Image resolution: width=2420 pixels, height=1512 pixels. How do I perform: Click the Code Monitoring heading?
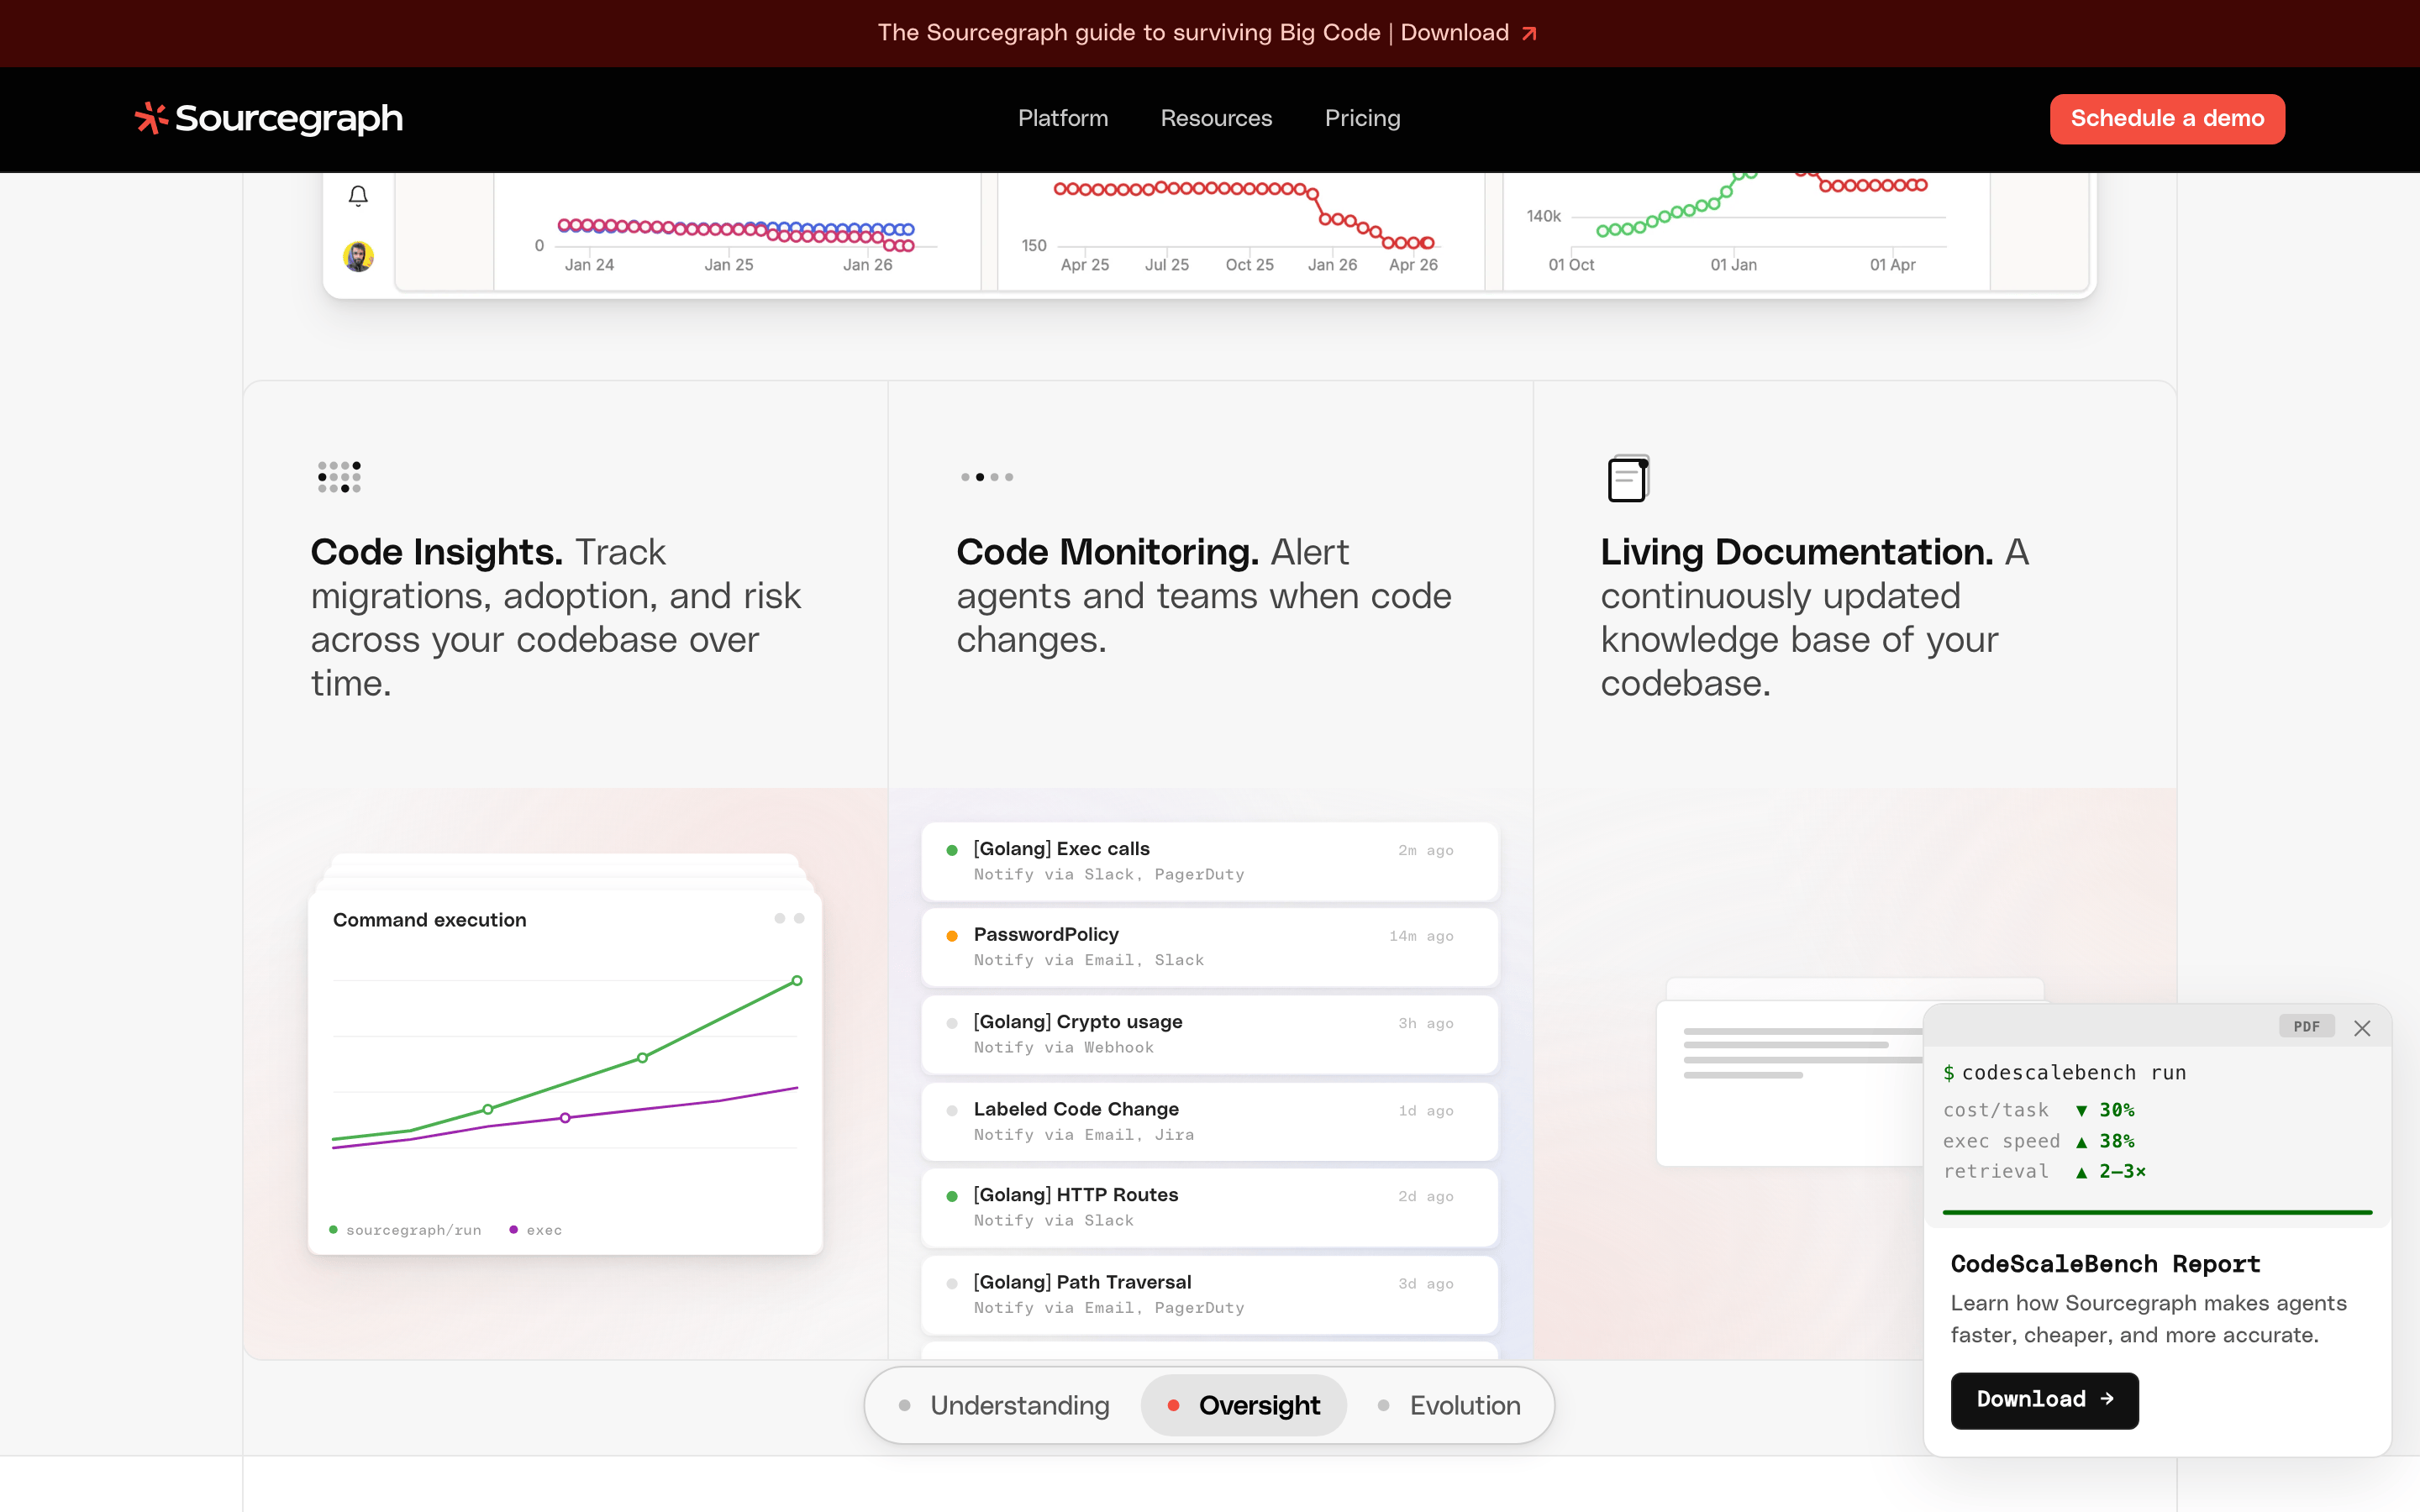click(1107, 552)
